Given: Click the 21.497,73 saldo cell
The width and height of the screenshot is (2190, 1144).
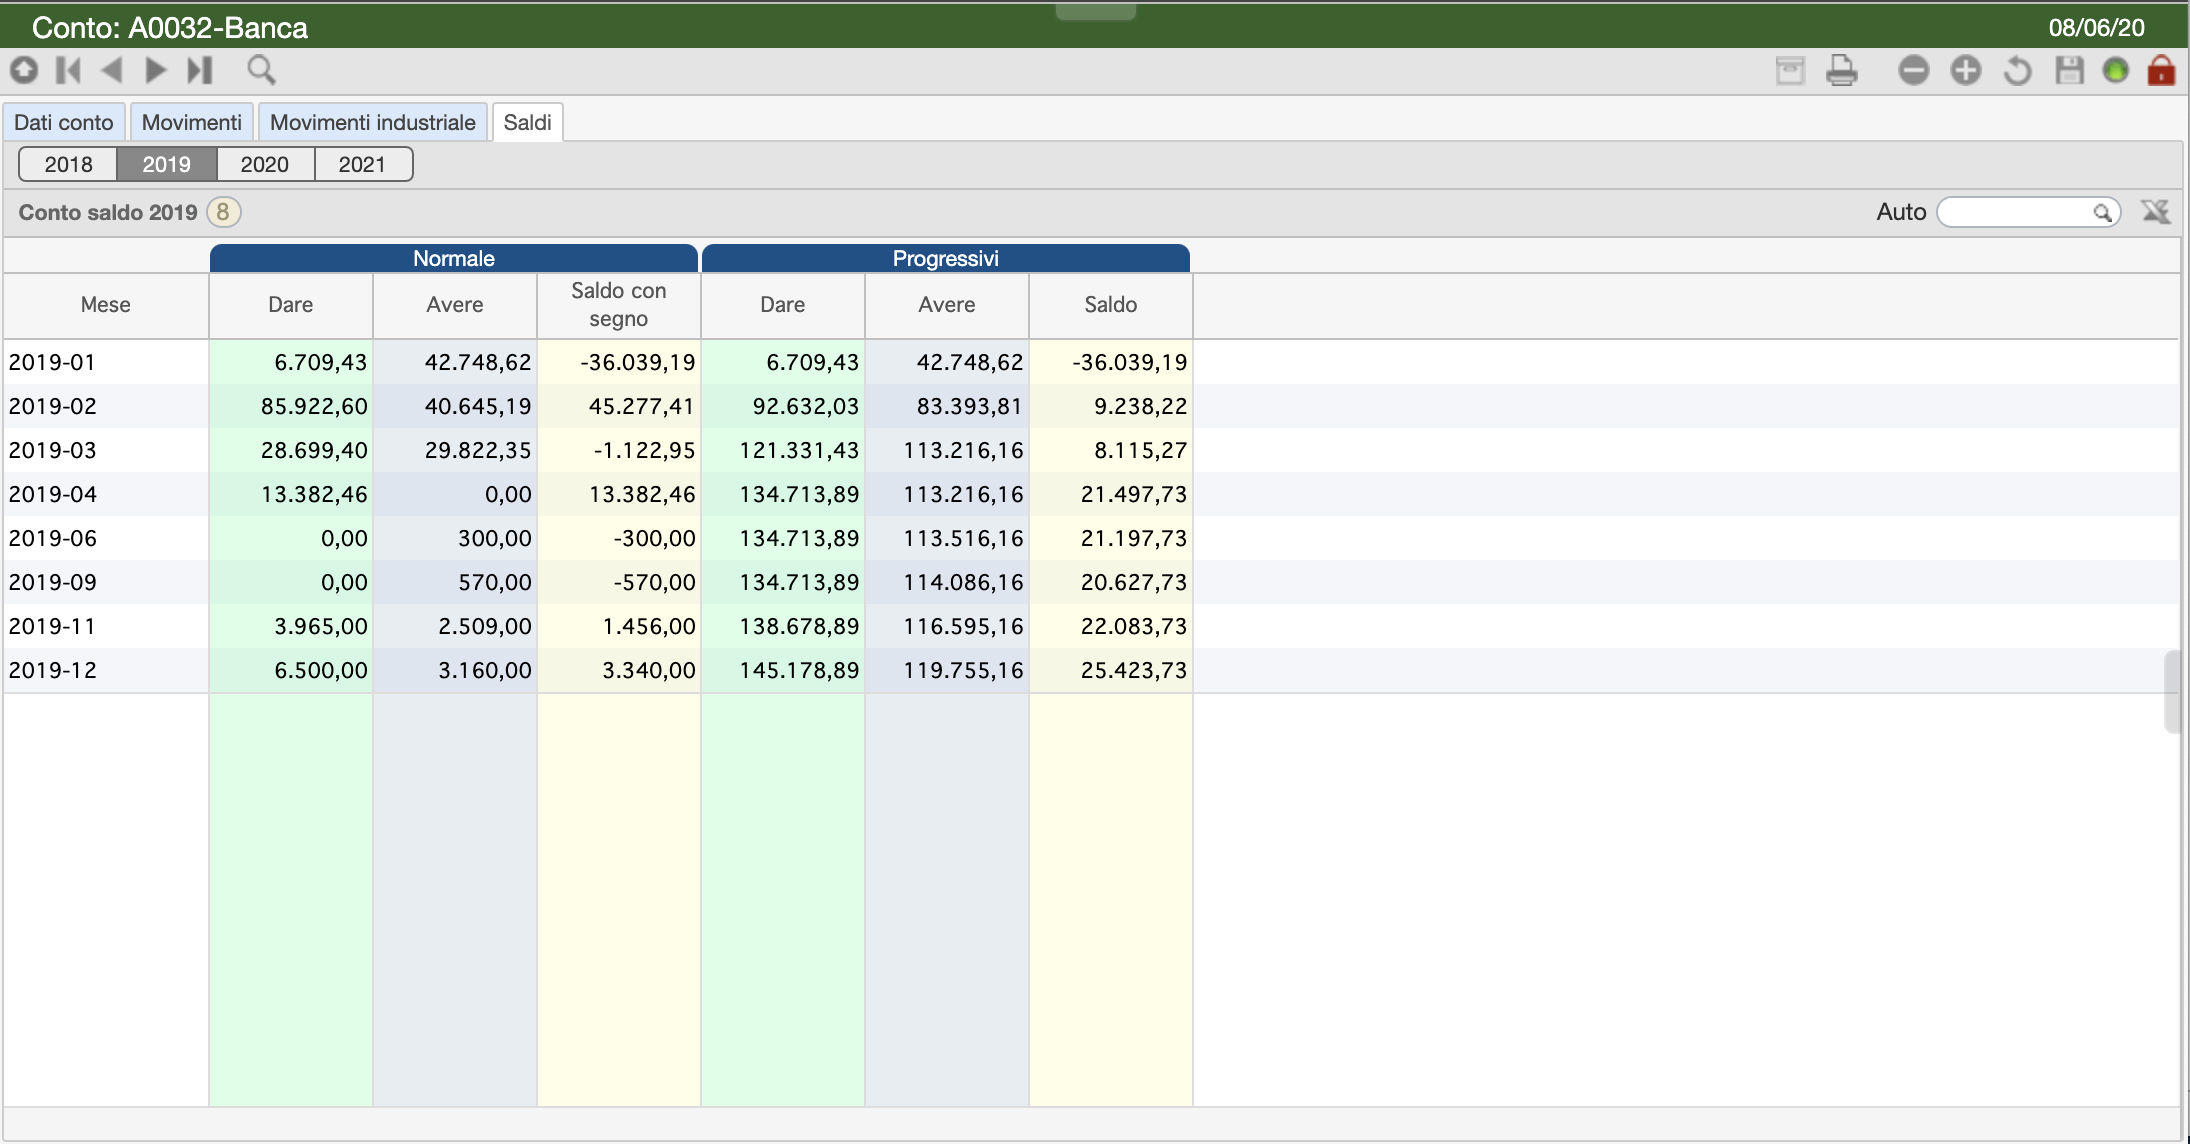Looking at the screenshot, I should (1111, 494).
